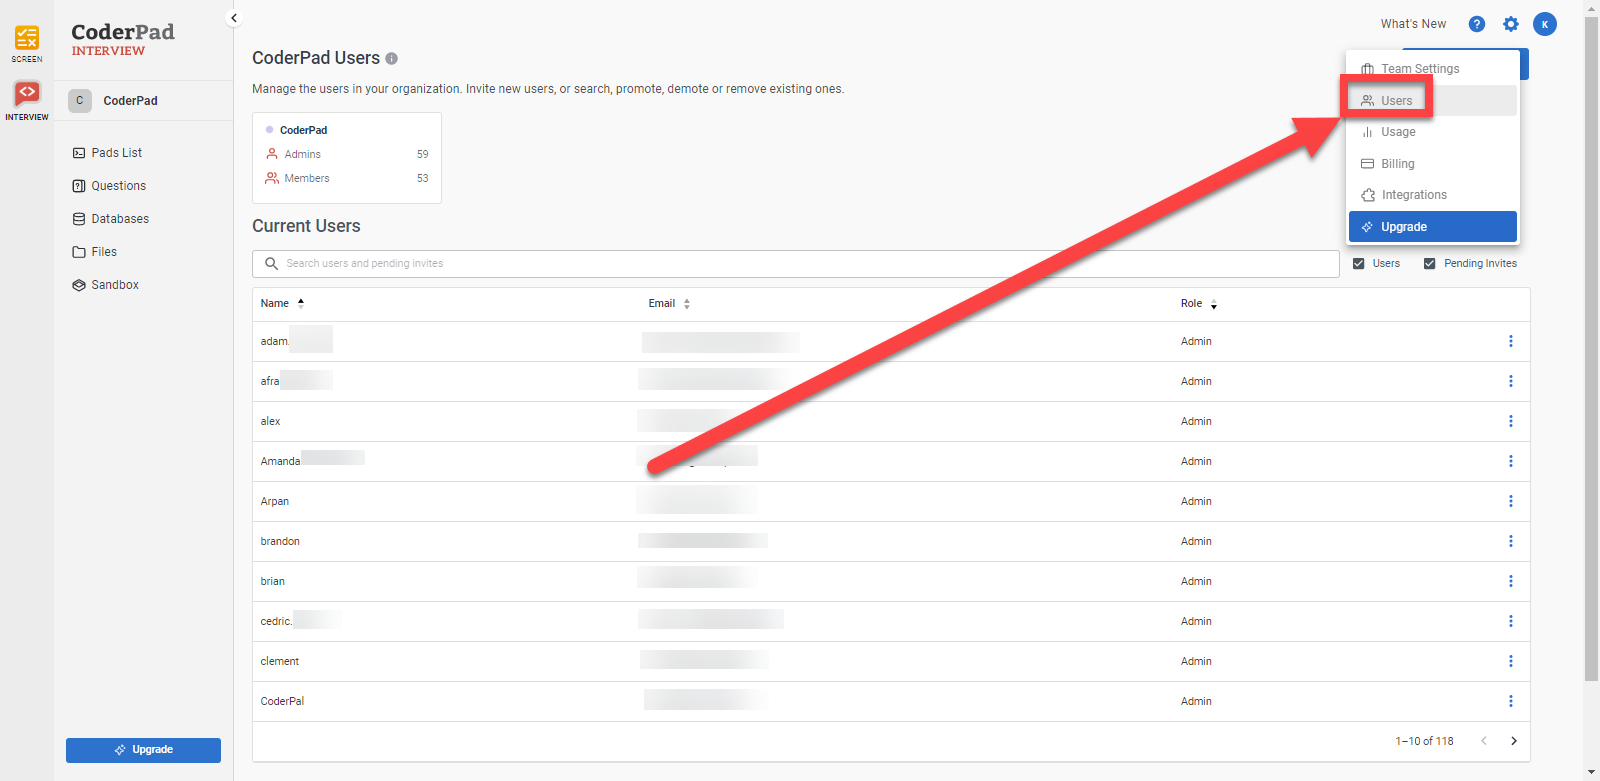Click info icon beside CoderPad Users
The height and width of the screenshot is (781, 1600).
pyautogui.click(x=392, y=59)
